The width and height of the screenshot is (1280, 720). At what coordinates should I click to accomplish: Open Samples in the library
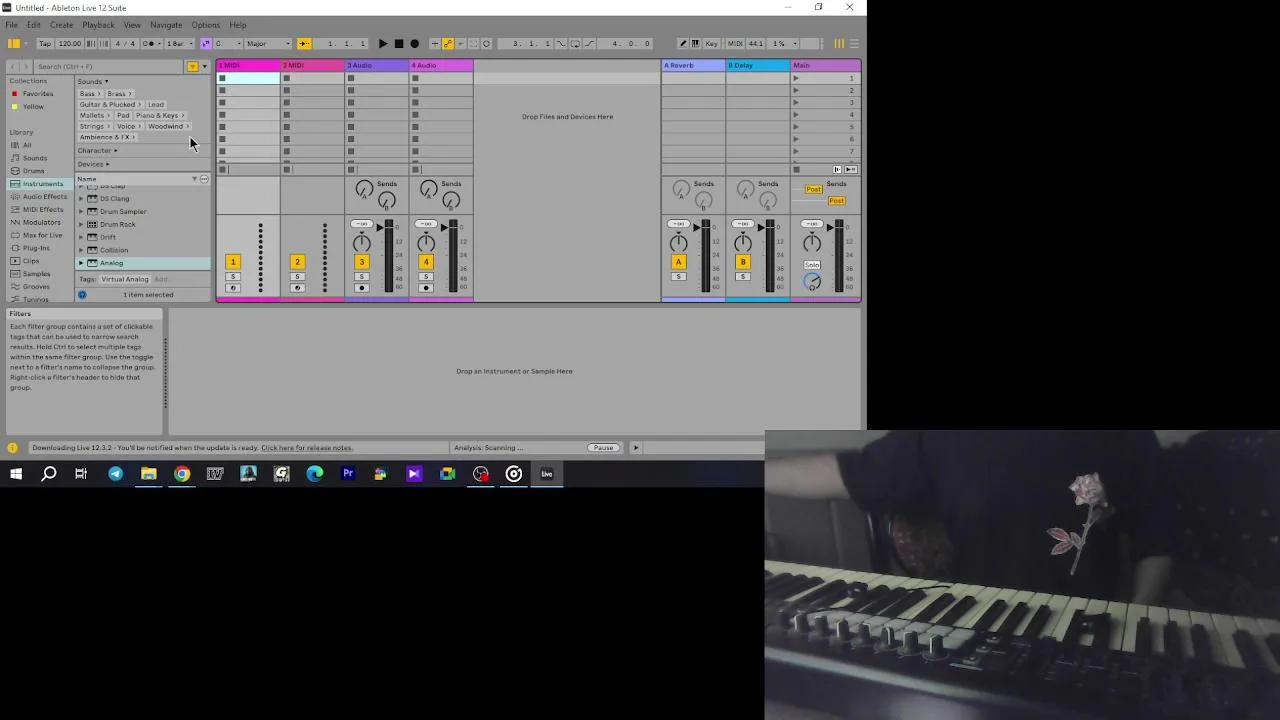pos(36,274)
